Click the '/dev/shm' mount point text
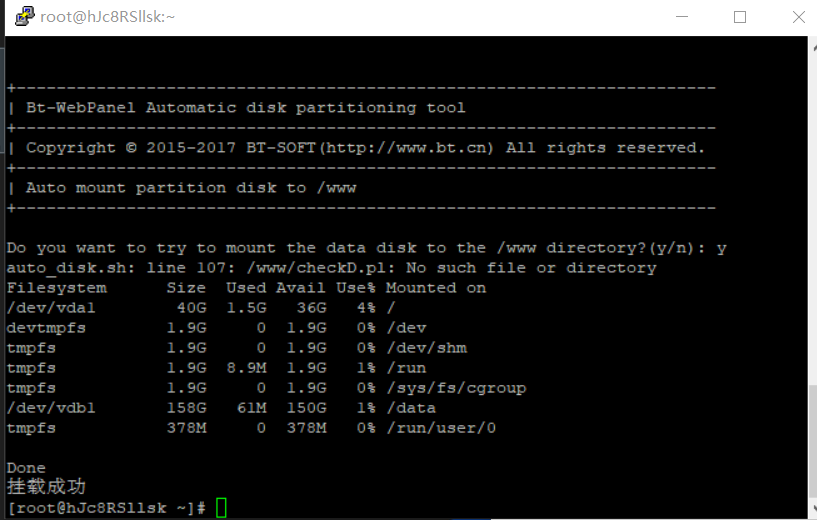Image resolution: width=817 pixels, height=520 pixels. click(x=427, y=348)
